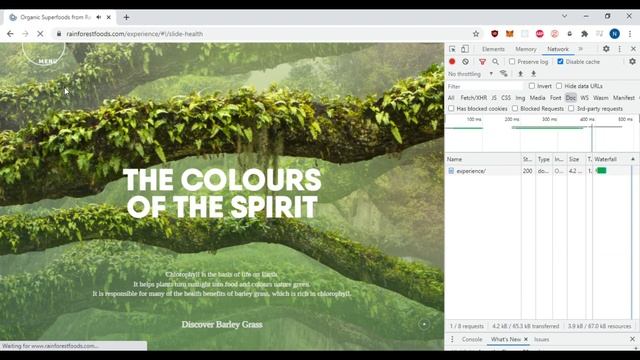The width and height of the screenshot is (640, 360).
Task: Import HAR file upload arrow
Action: pos(520,73)
